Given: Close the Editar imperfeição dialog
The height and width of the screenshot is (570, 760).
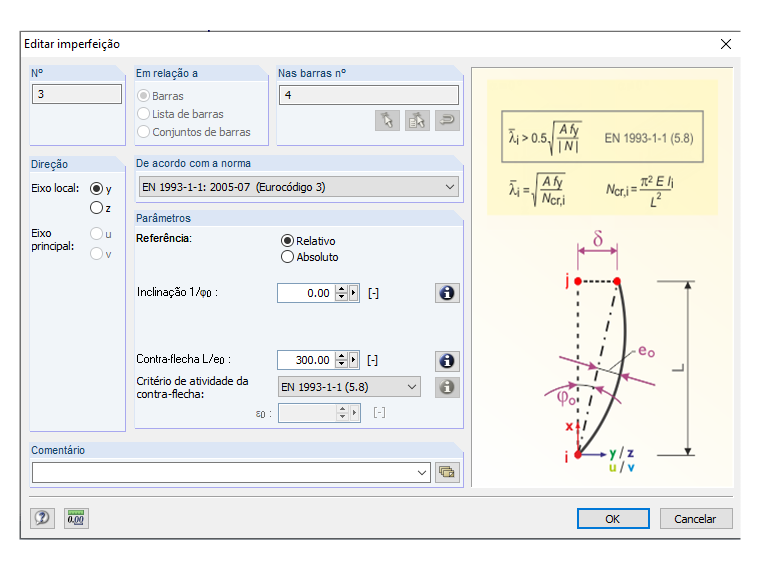Looking at the screenshot, I should [726, 44].
